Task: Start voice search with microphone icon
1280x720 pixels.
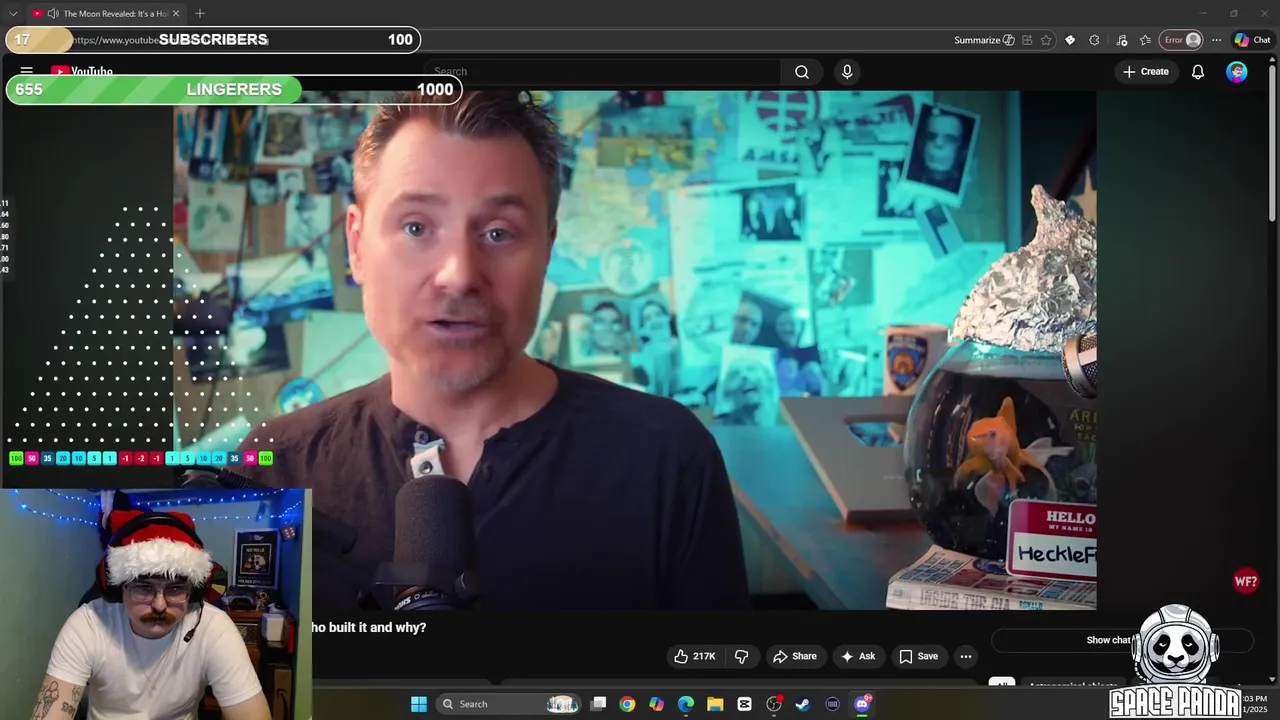Action: (847, 72)
